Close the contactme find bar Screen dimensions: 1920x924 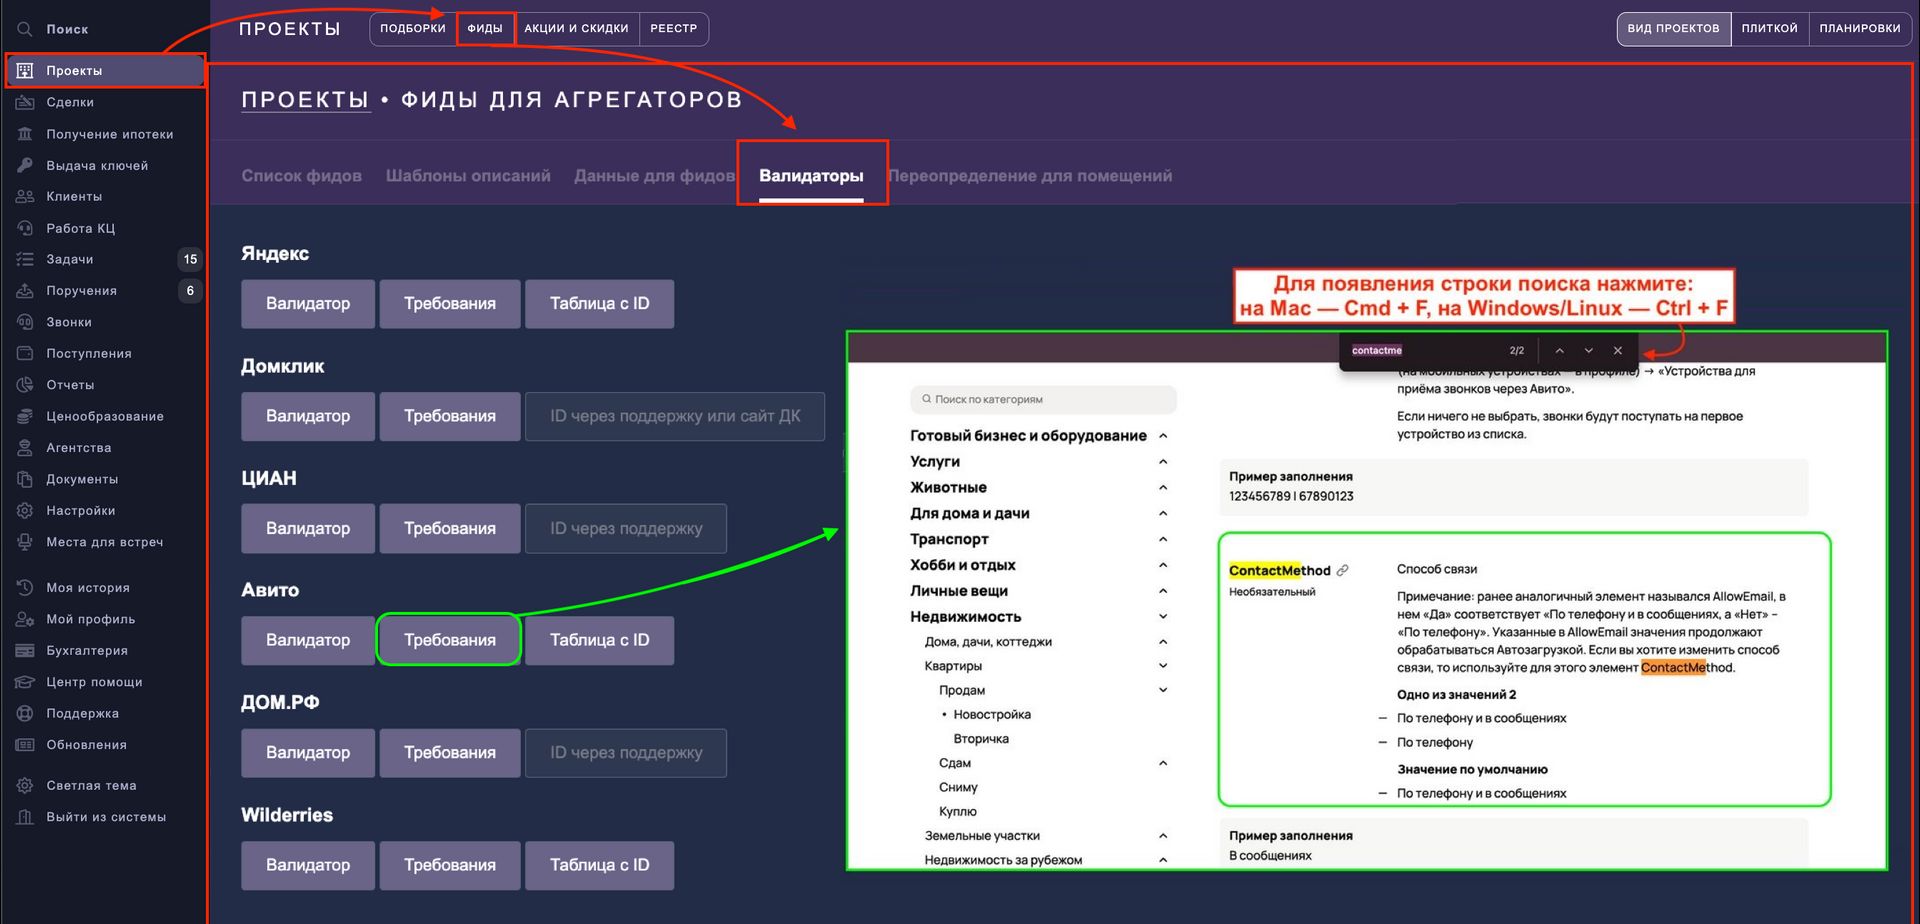(x=1618, y=351)
